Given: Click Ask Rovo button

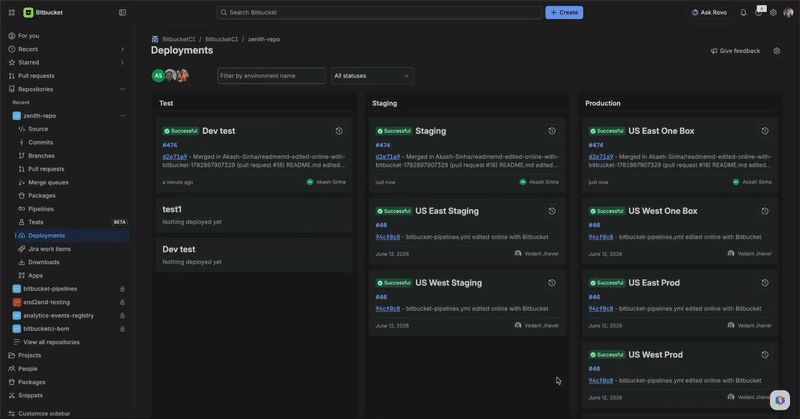Looking at the screenshot, I should [709, 12].
